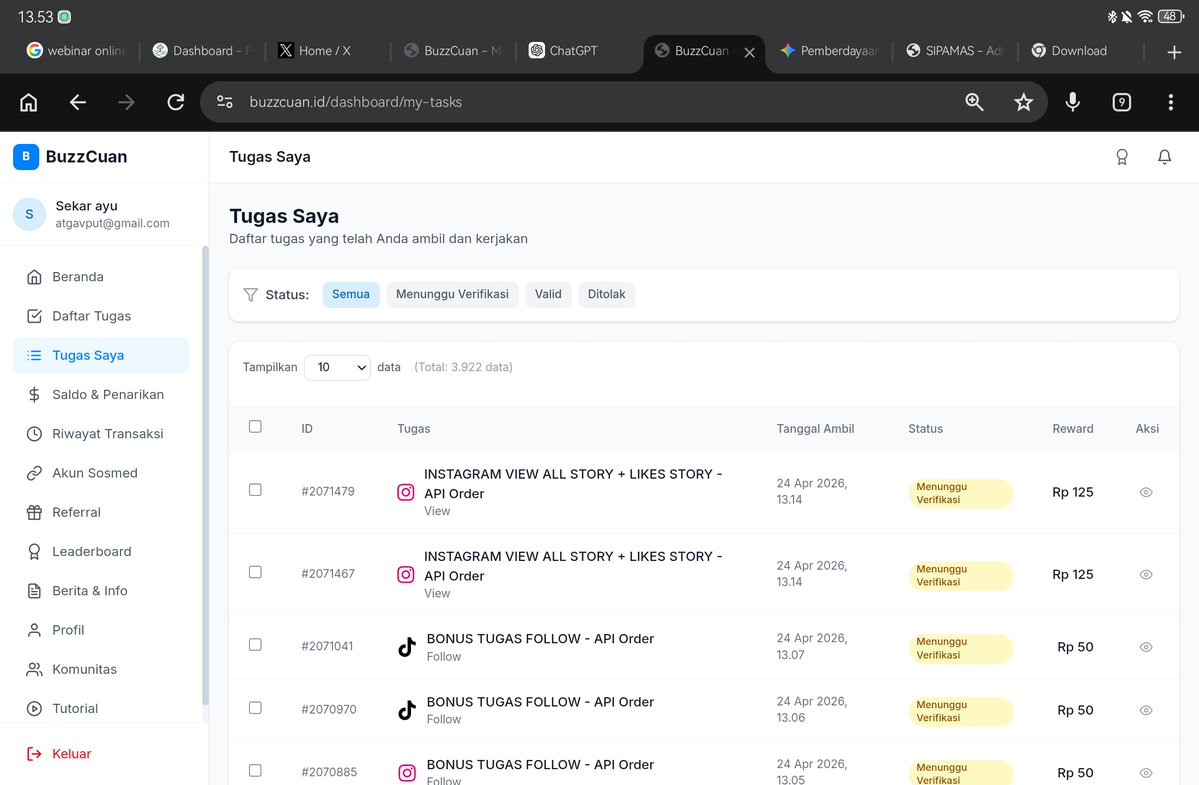The height and width of the screenshot is (785, 1199).
Task: Click the address bar URL
Action: pos(356,102)
